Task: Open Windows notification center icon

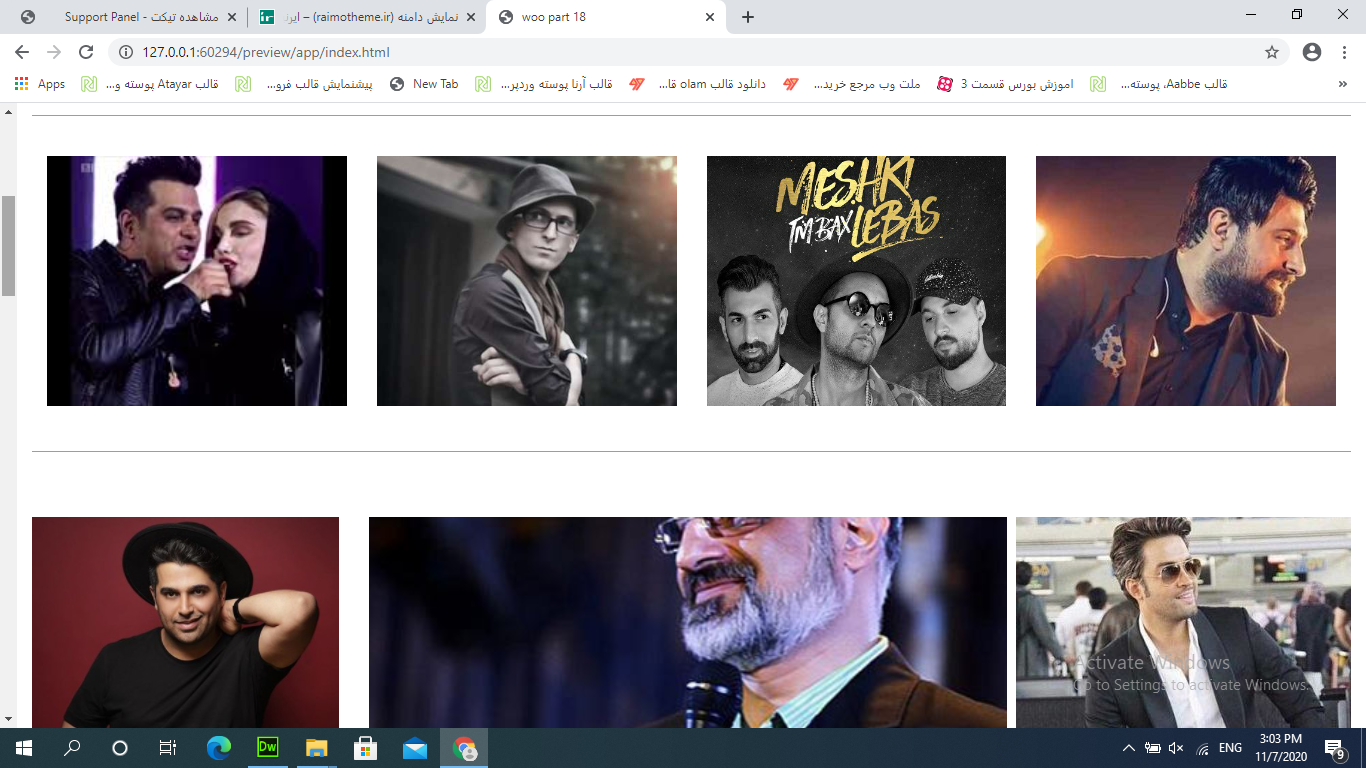Action: coord(1334,748)
